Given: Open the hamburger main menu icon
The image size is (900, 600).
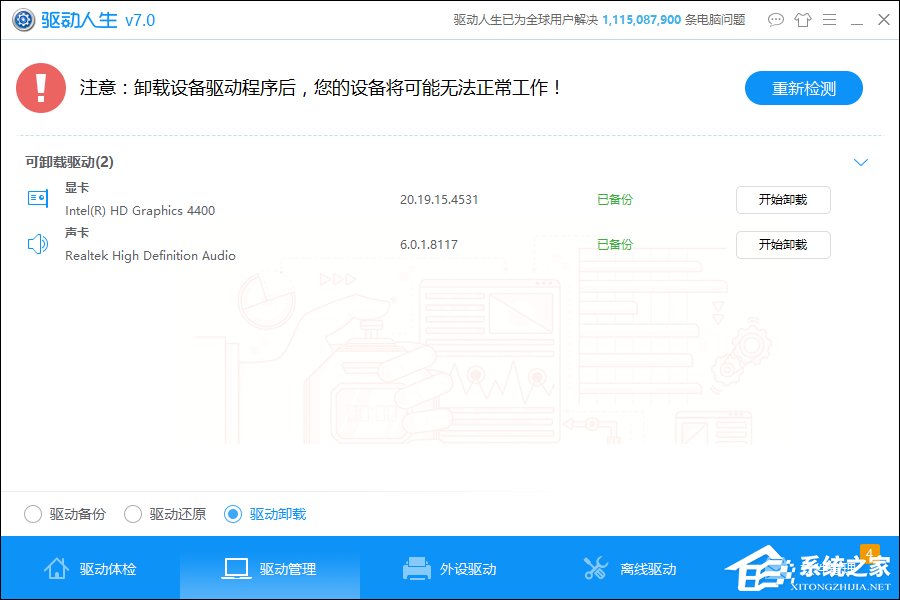Looking at the screenshot, I should [x=829, y=19].
